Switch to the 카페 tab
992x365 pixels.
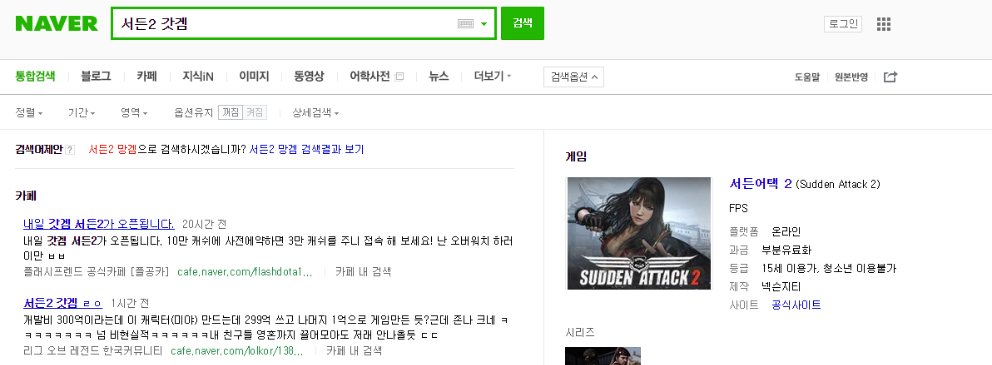(x=147, y=77)
